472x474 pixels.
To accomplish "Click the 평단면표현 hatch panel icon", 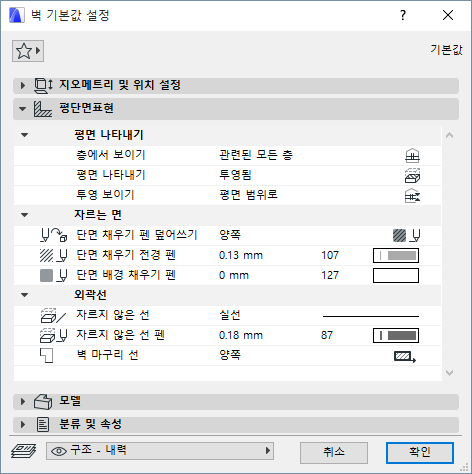I will coord(43,109).
